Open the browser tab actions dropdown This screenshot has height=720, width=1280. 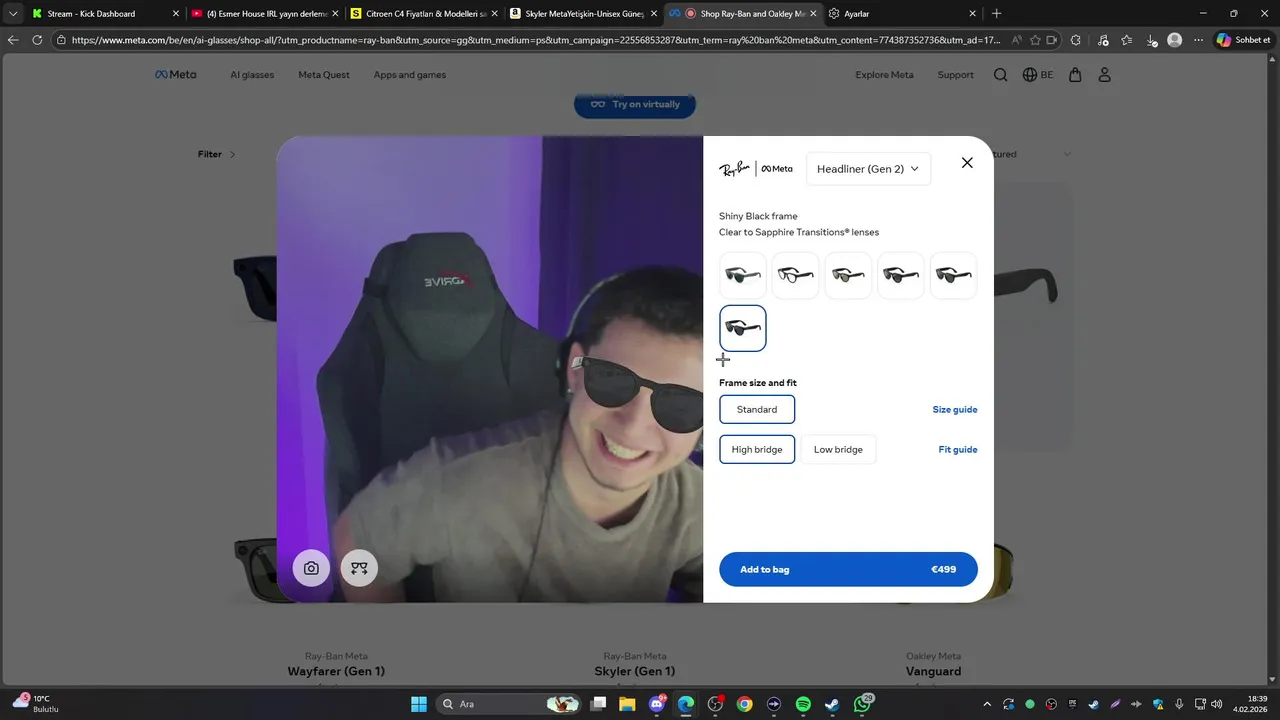pos(13,14)
